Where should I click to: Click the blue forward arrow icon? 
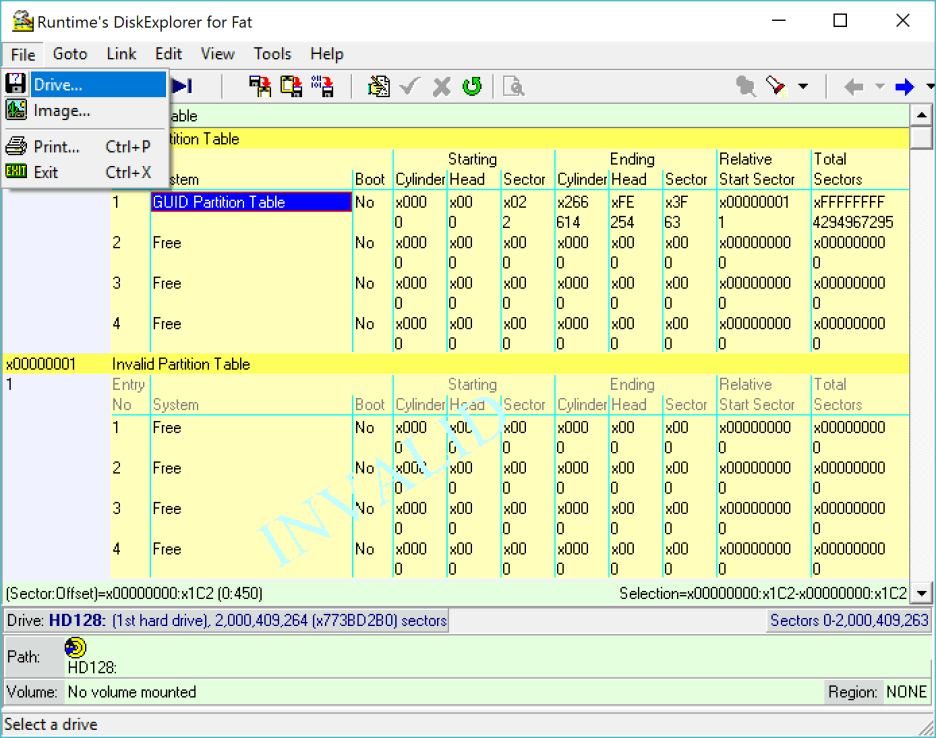pos(905,87)
